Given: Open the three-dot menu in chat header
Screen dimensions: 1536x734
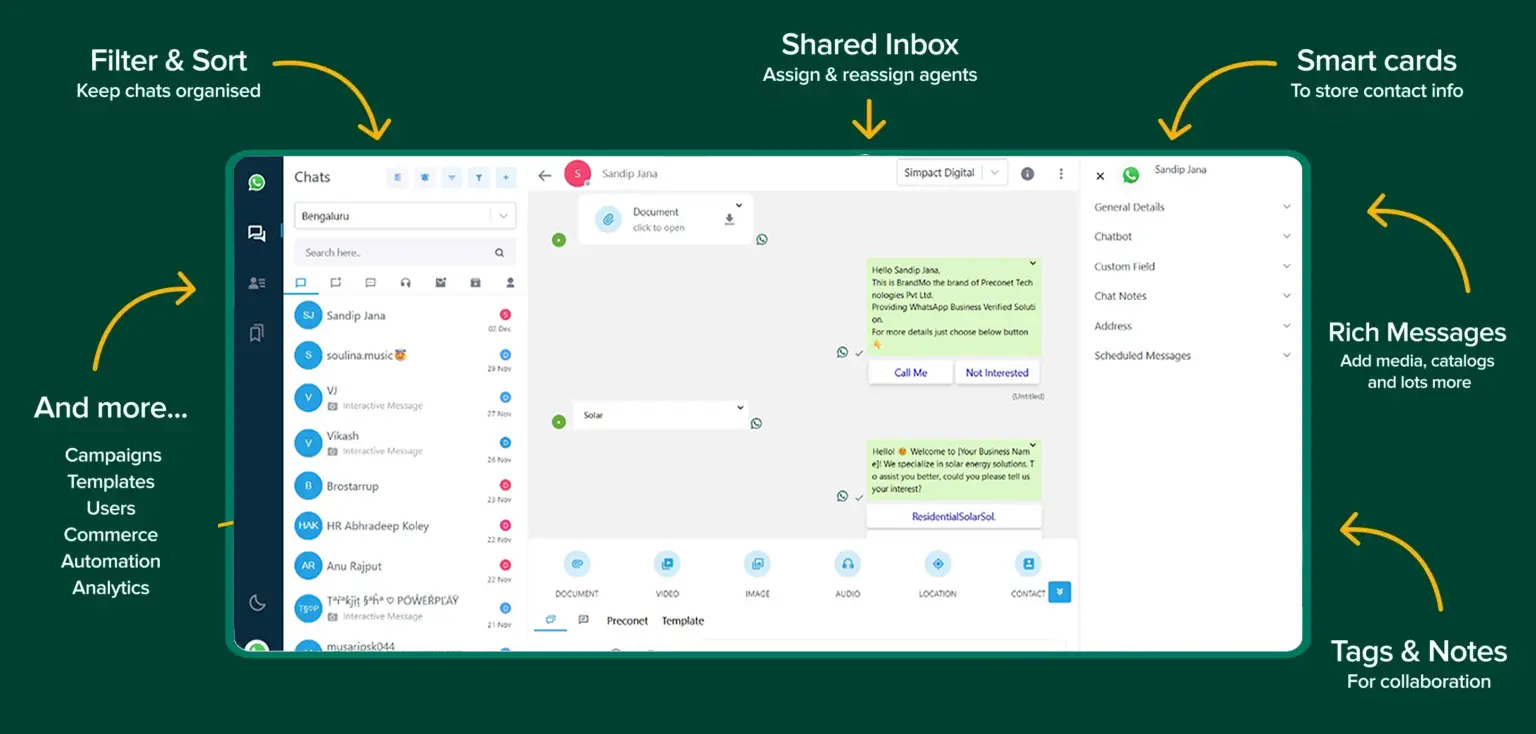Looking at the screenshot, I should 1061,174.
